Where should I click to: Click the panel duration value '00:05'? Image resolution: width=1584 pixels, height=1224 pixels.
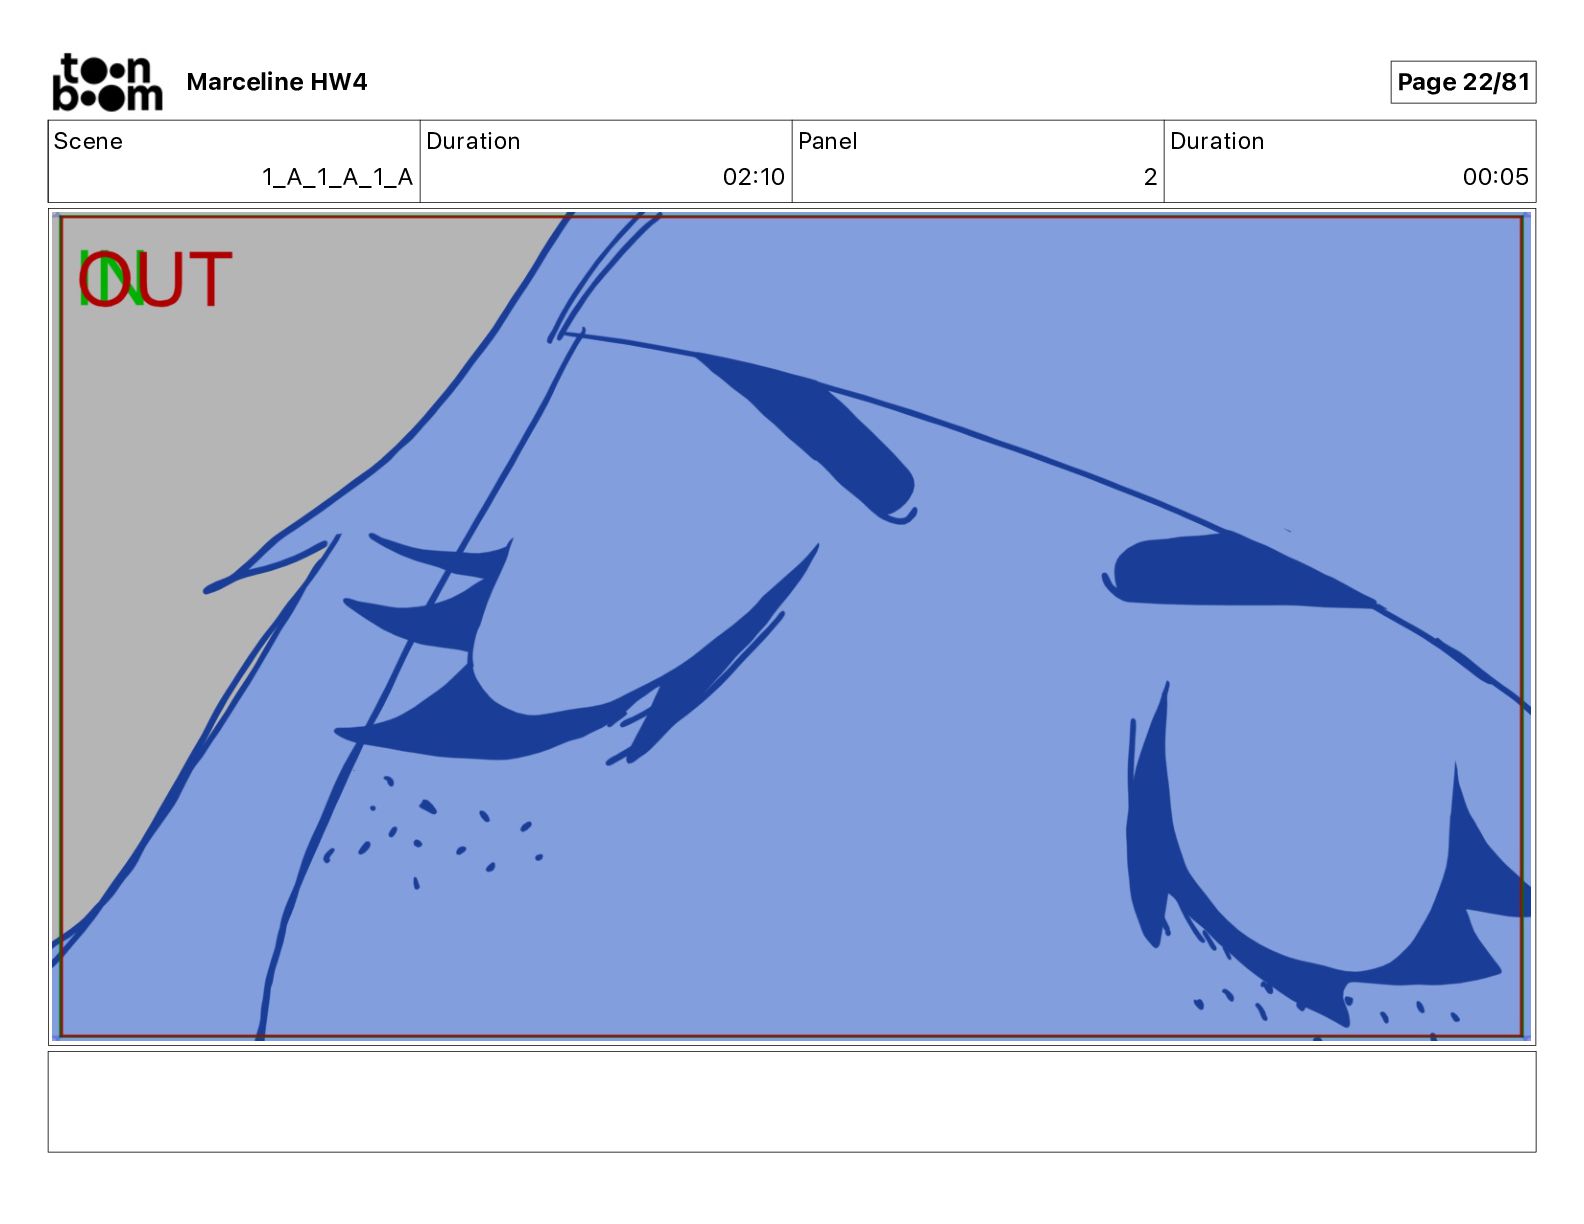pyautogui.click(x=1495, y=177)
